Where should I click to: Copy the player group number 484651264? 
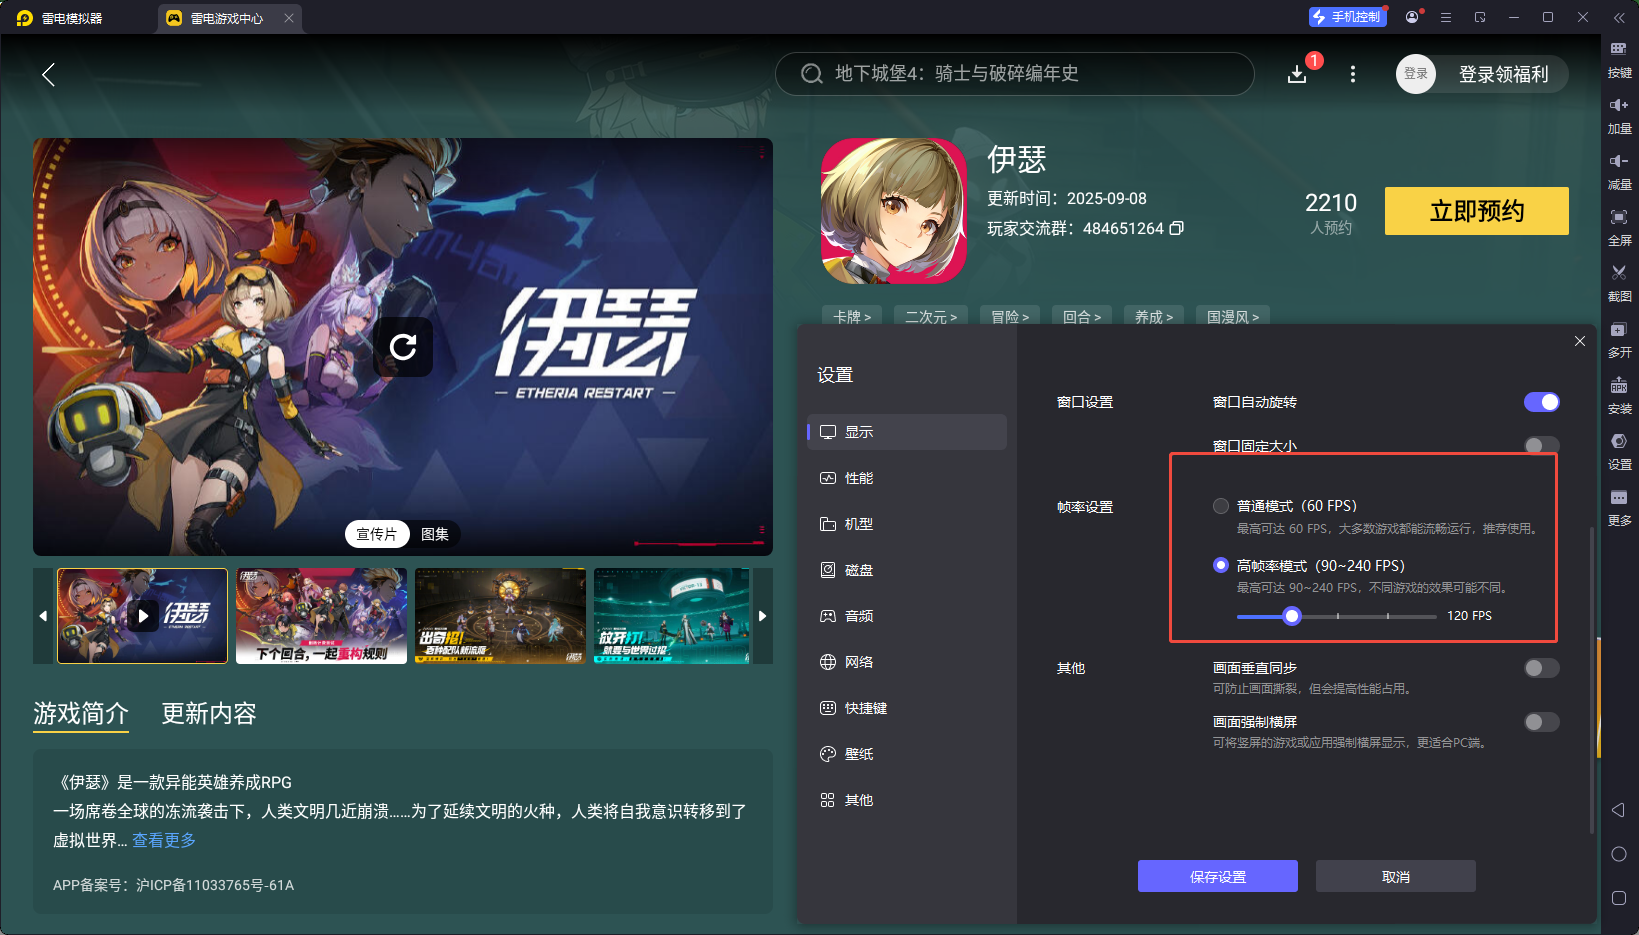(x=1177, y=228)
